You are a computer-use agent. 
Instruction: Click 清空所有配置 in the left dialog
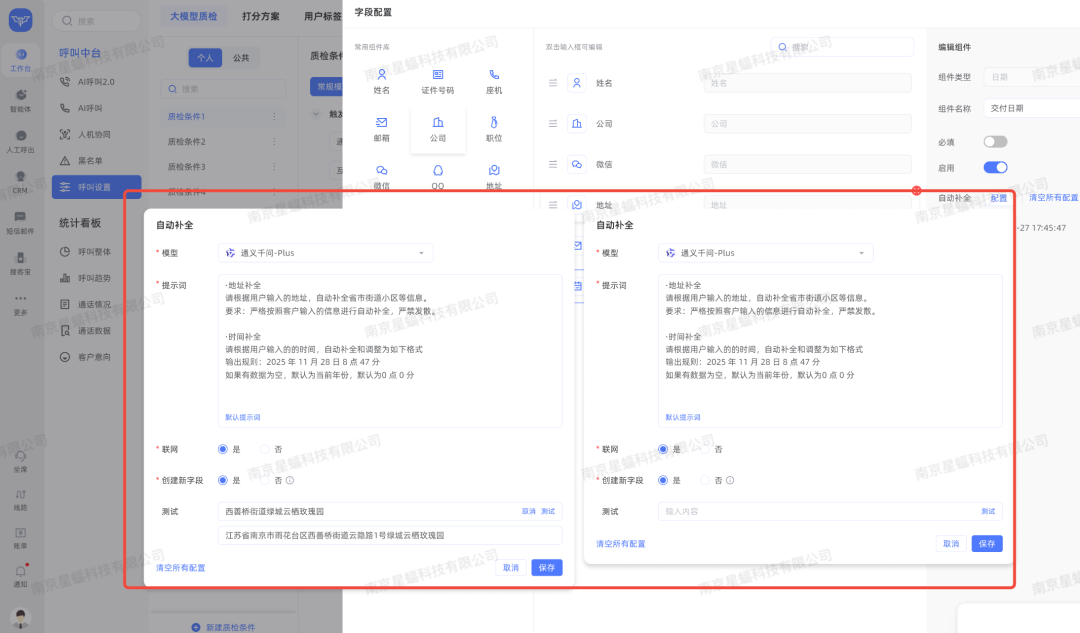181,568
